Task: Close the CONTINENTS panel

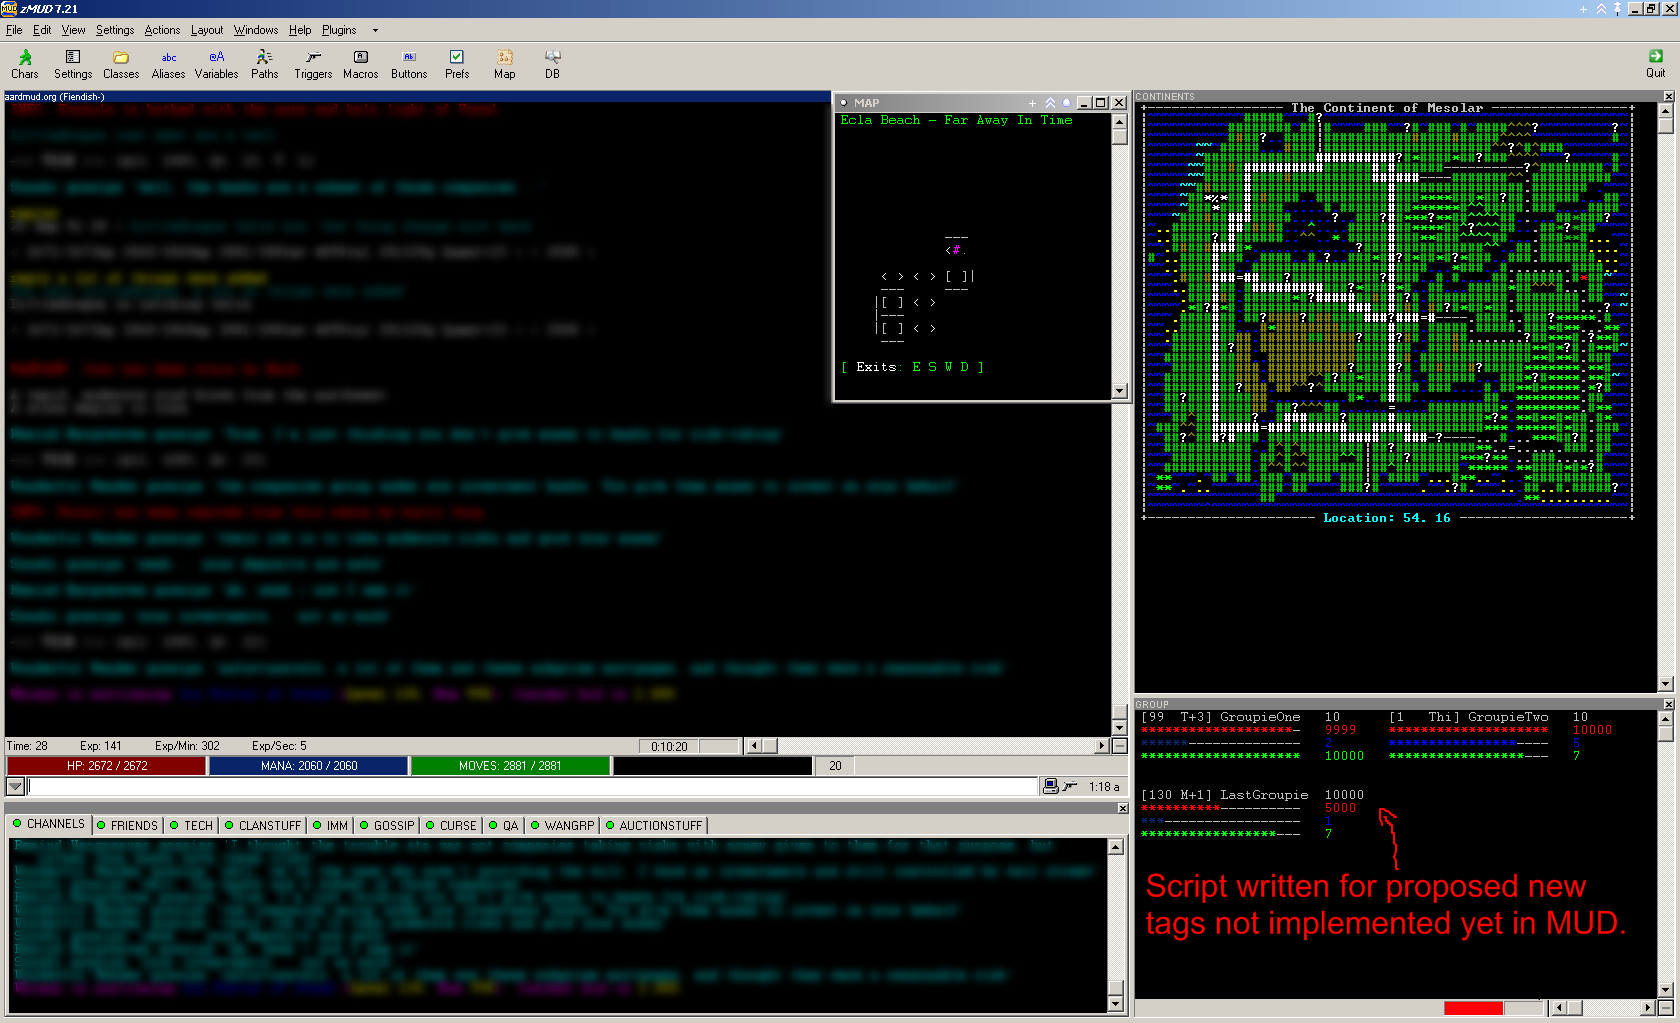Action: 1668,97
